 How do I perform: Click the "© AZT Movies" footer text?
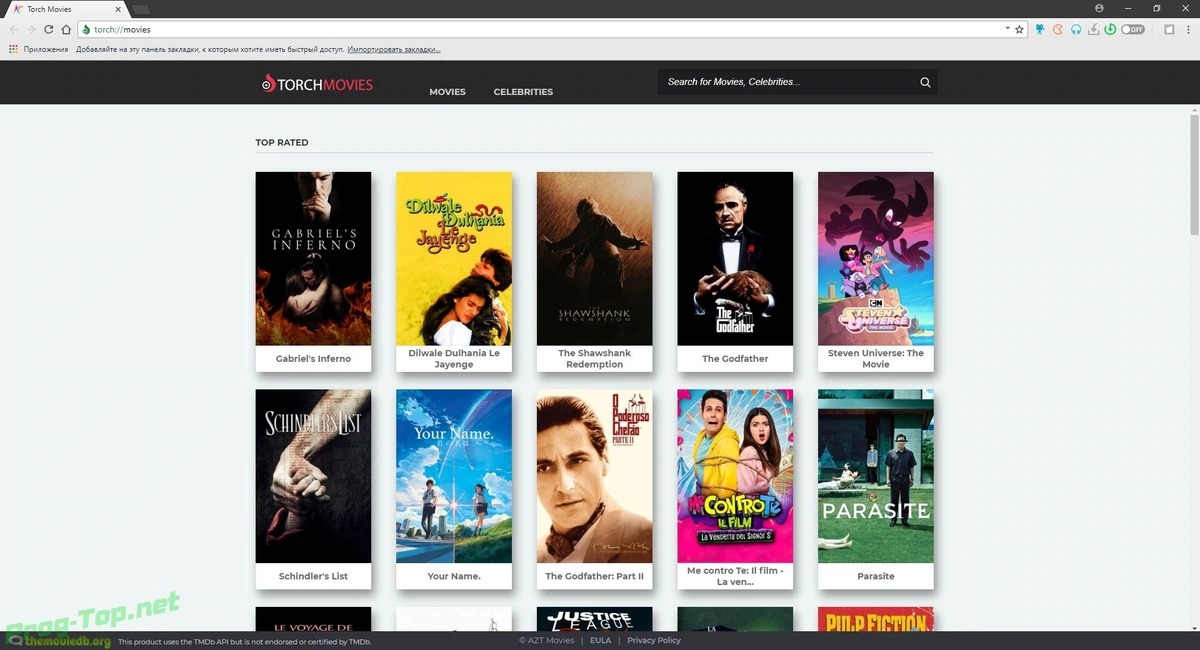pyautogui.click(x=546, y=640)
